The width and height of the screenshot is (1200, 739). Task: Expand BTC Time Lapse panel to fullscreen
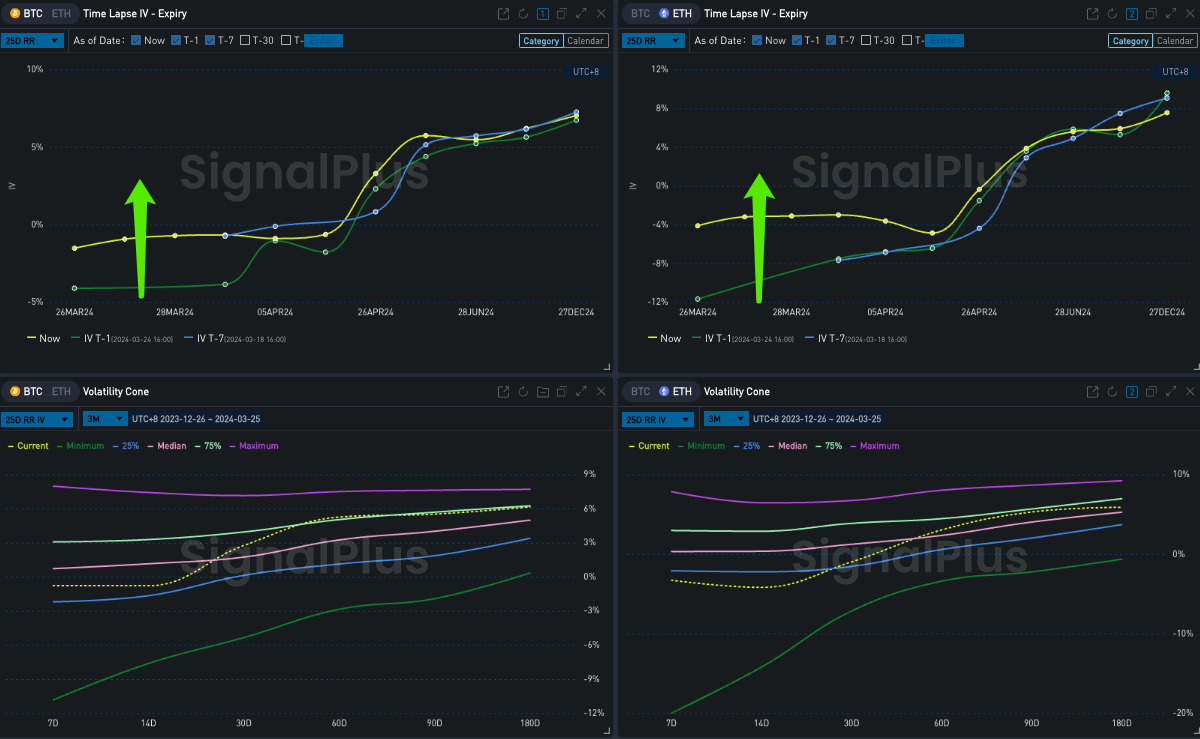click(x=581, y=14)
